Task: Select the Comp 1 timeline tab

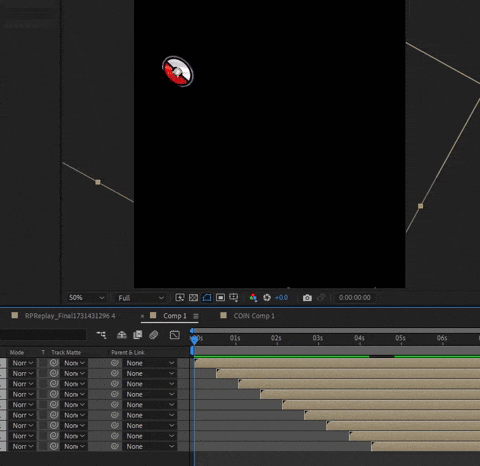Action: point(175,316)
